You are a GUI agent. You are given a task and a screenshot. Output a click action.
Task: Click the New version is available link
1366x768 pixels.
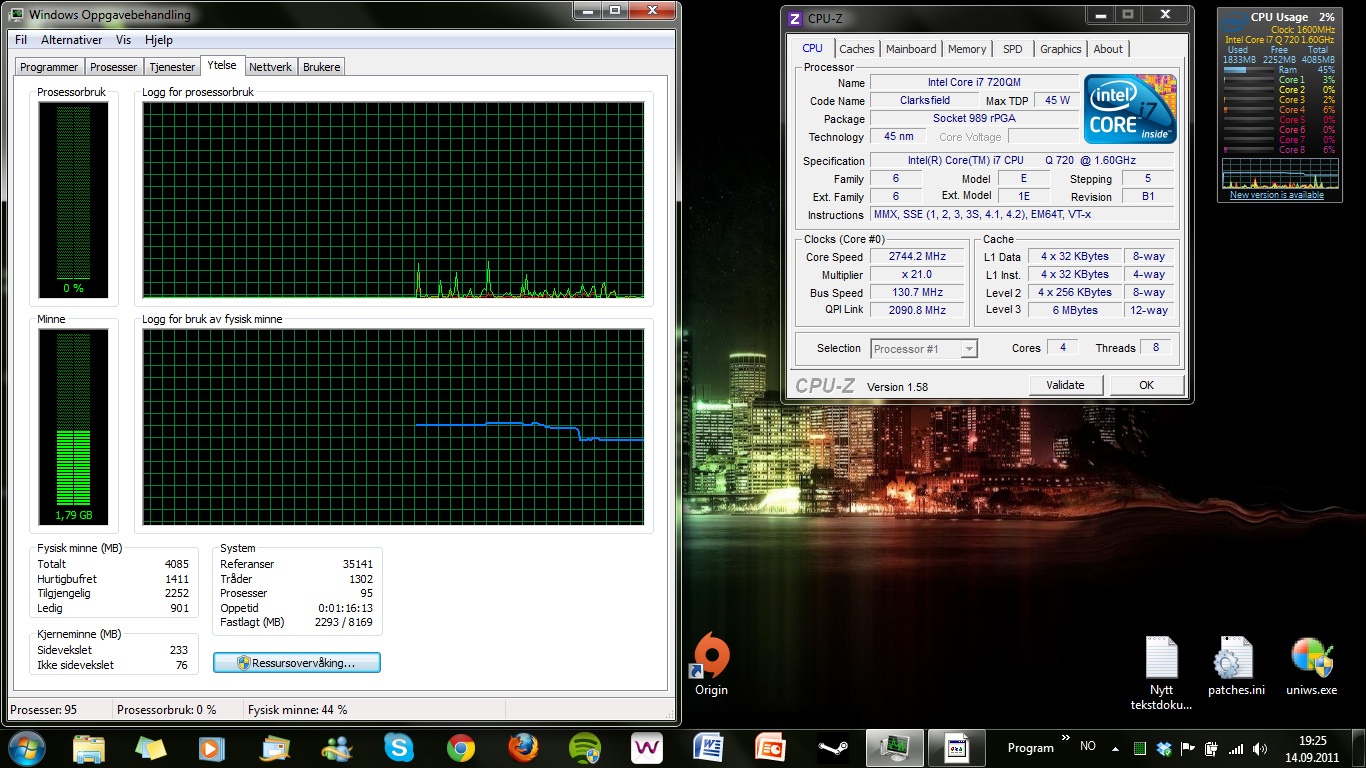(x=1276, y=195)
